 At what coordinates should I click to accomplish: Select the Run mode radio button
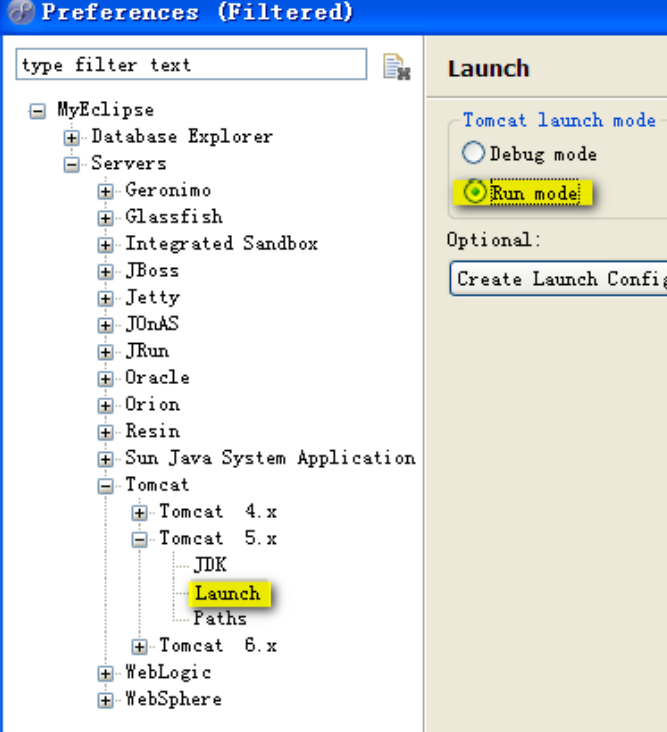click(x=475, y=191)
